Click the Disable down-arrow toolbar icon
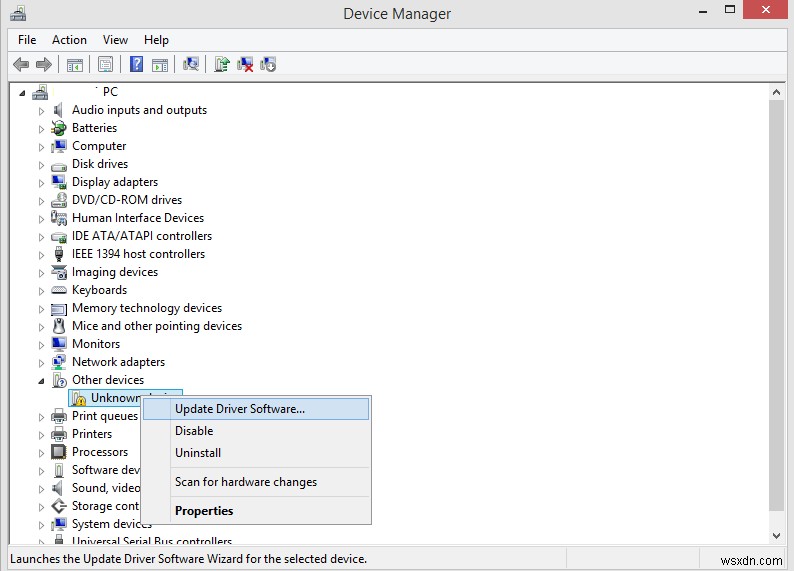The image size is (794, 571). [x=268, y=65]
